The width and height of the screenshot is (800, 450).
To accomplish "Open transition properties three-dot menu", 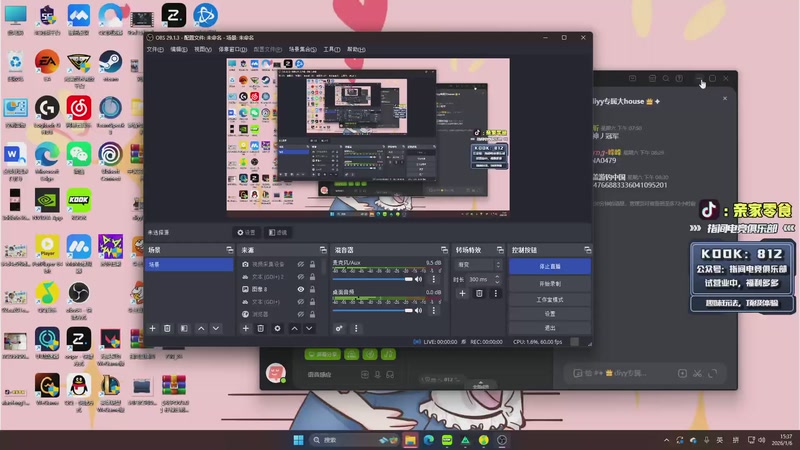I will [495, 293].
